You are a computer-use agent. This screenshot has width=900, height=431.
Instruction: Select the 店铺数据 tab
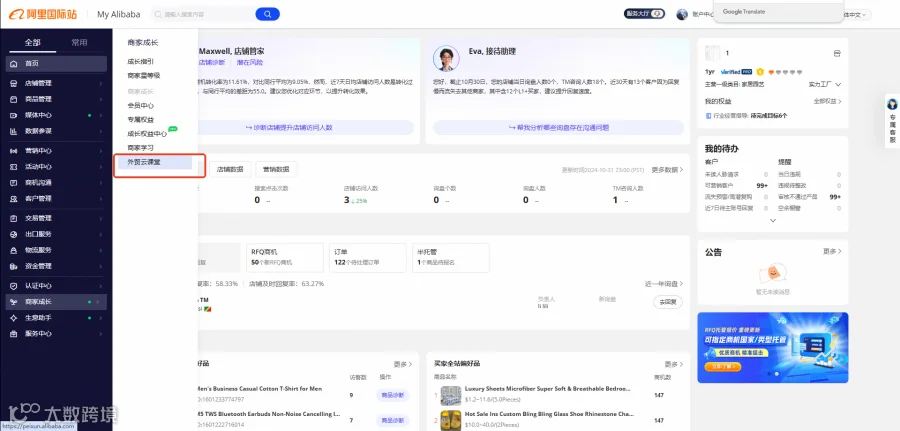230,169
